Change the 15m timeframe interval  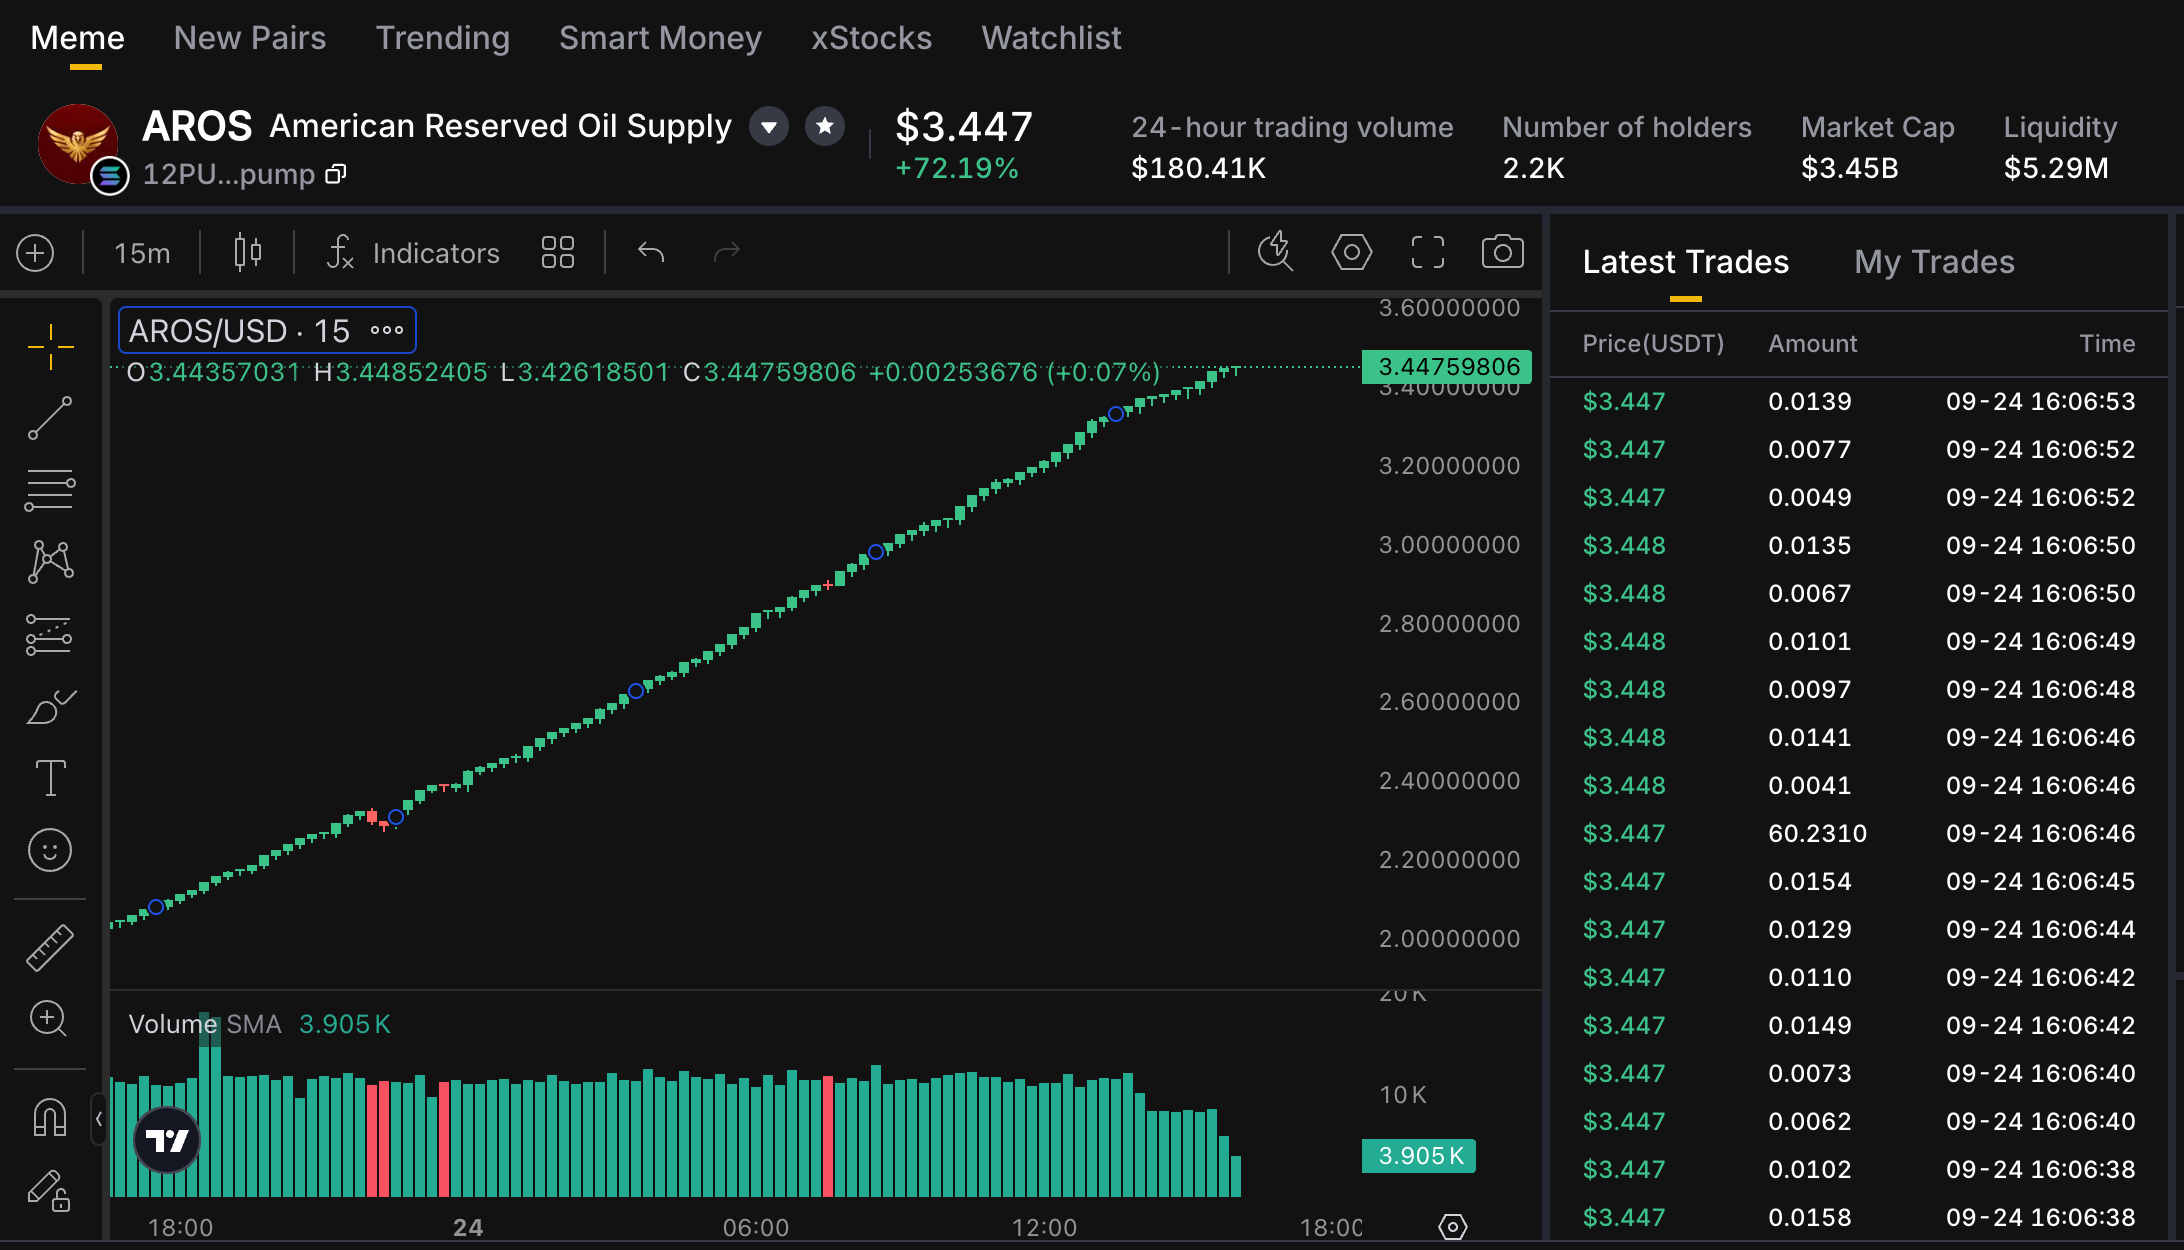pos(142,253)
